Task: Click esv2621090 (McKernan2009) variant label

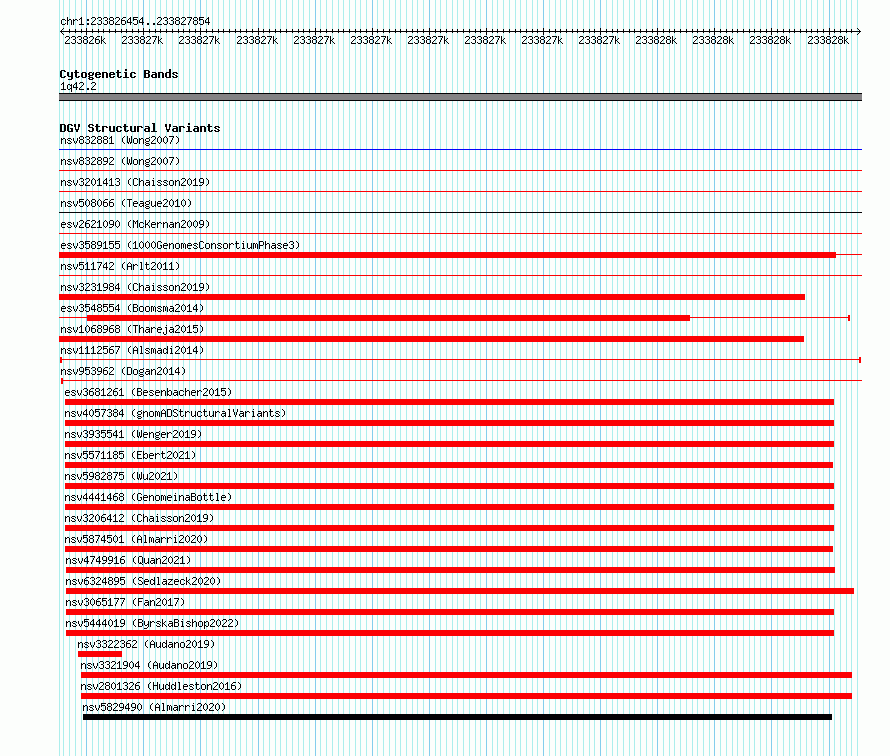Action: point(135,224)
